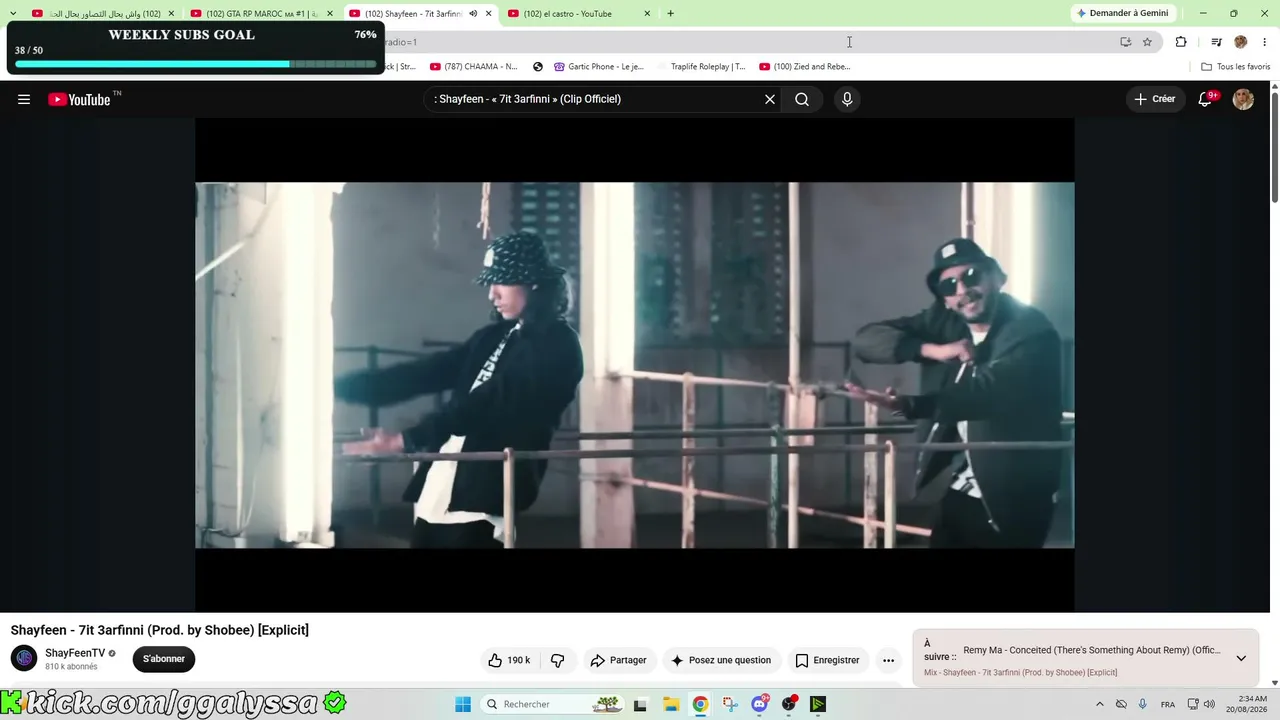
Task: Click the install/cast icon in address bar
Action: 1126,42
